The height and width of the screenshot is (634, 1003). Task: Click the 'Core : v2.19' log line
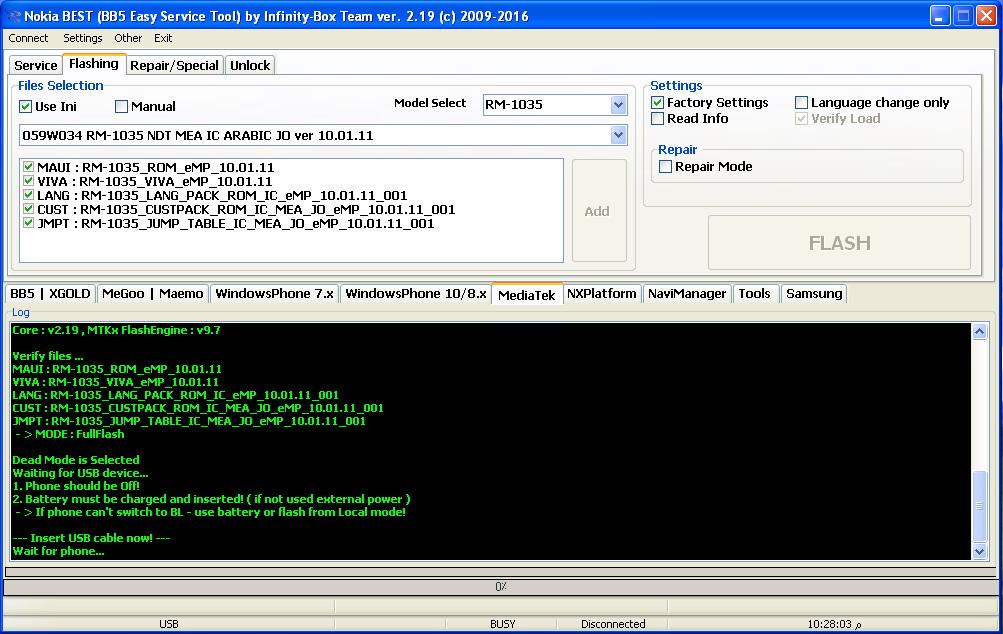116,330
